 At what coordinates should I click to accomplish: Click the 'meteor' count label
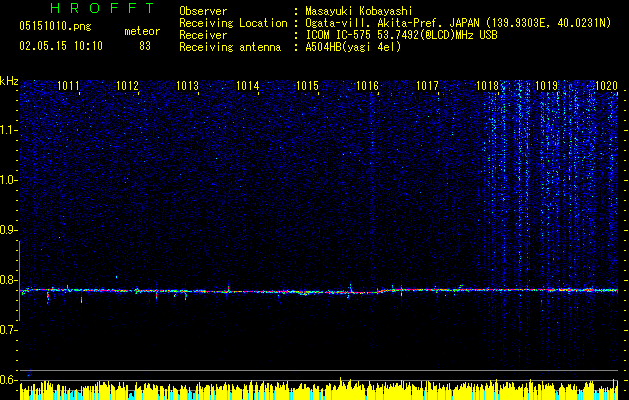142,31
